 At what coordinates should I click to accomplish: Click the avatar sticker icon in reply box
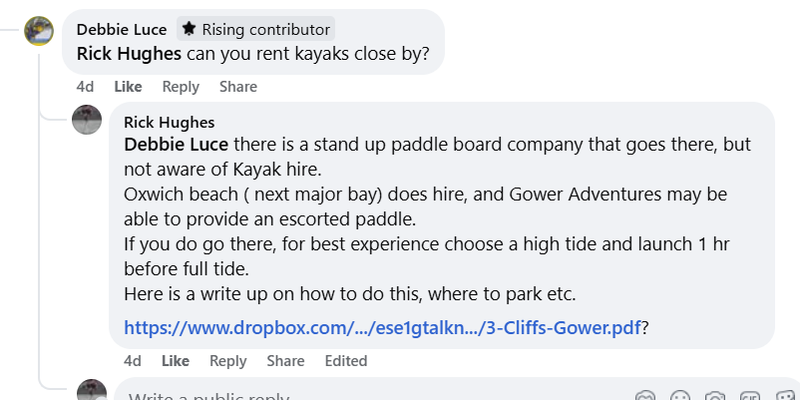point(645,396)
